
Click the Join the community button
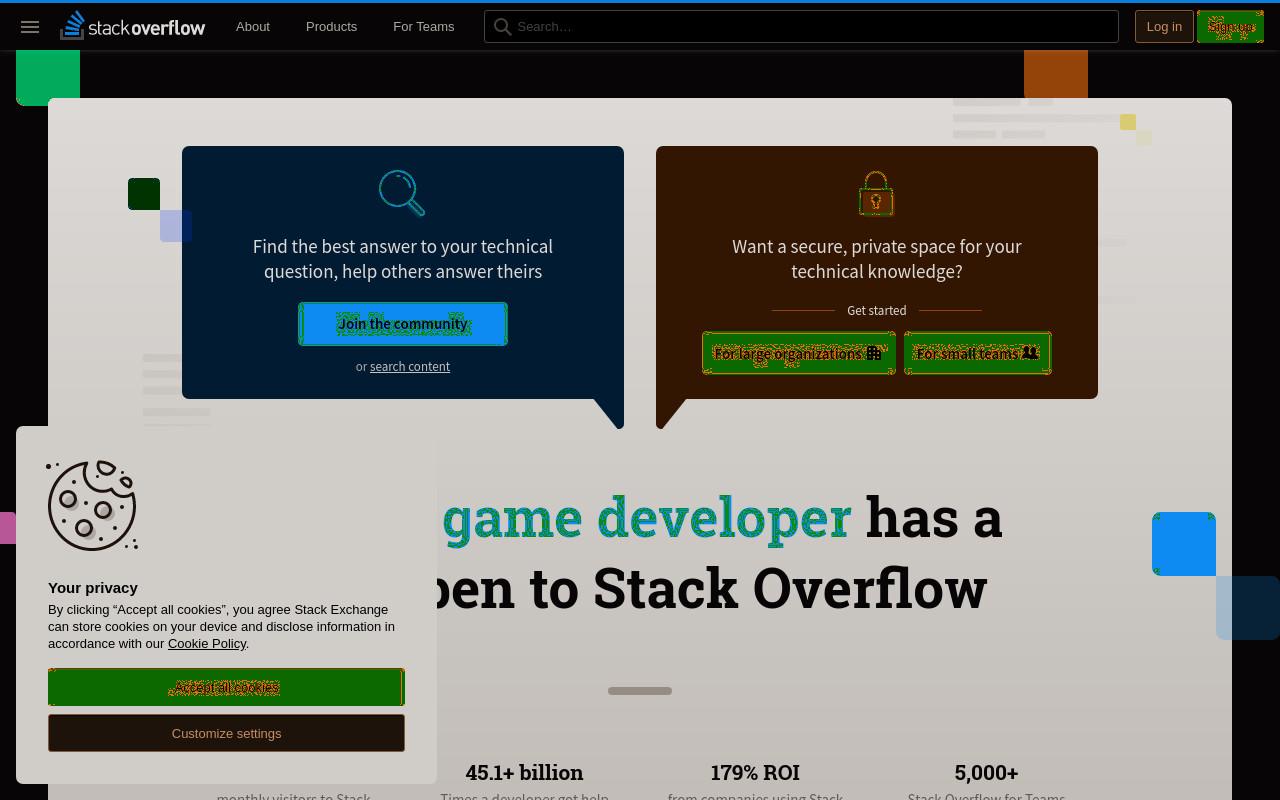click(x=403, y=324)
